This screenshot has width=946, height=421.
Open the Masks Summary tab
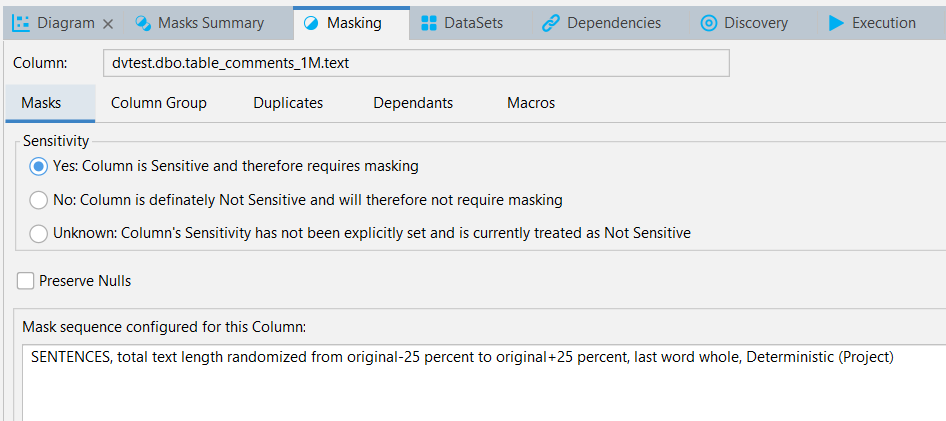pyautogui.click(x=200, y=24)
